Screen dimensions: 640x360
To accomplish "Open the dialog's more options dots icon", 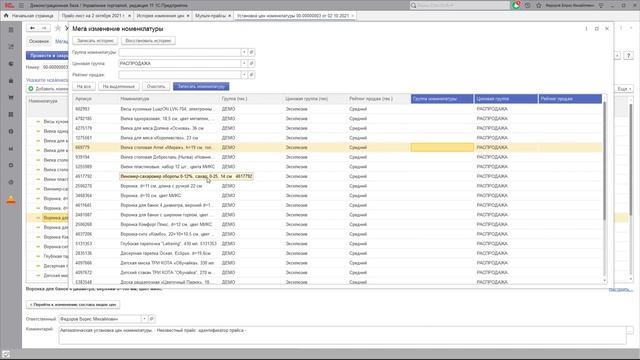I will [x=586, y=29].
